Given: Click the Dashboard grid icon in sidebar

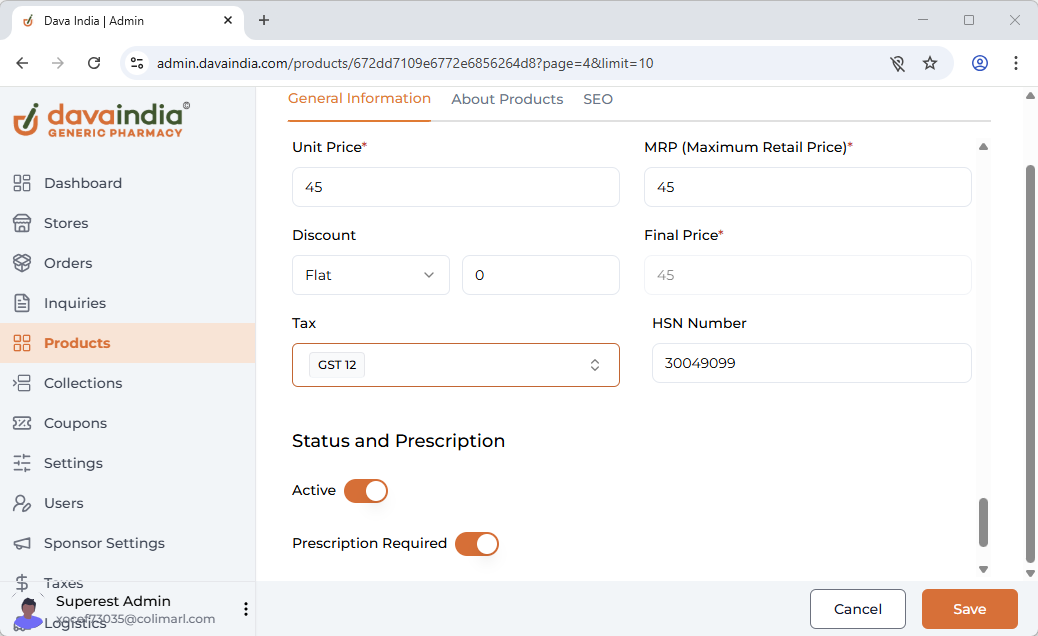Looking at the screenshot, I should point(22,183).
